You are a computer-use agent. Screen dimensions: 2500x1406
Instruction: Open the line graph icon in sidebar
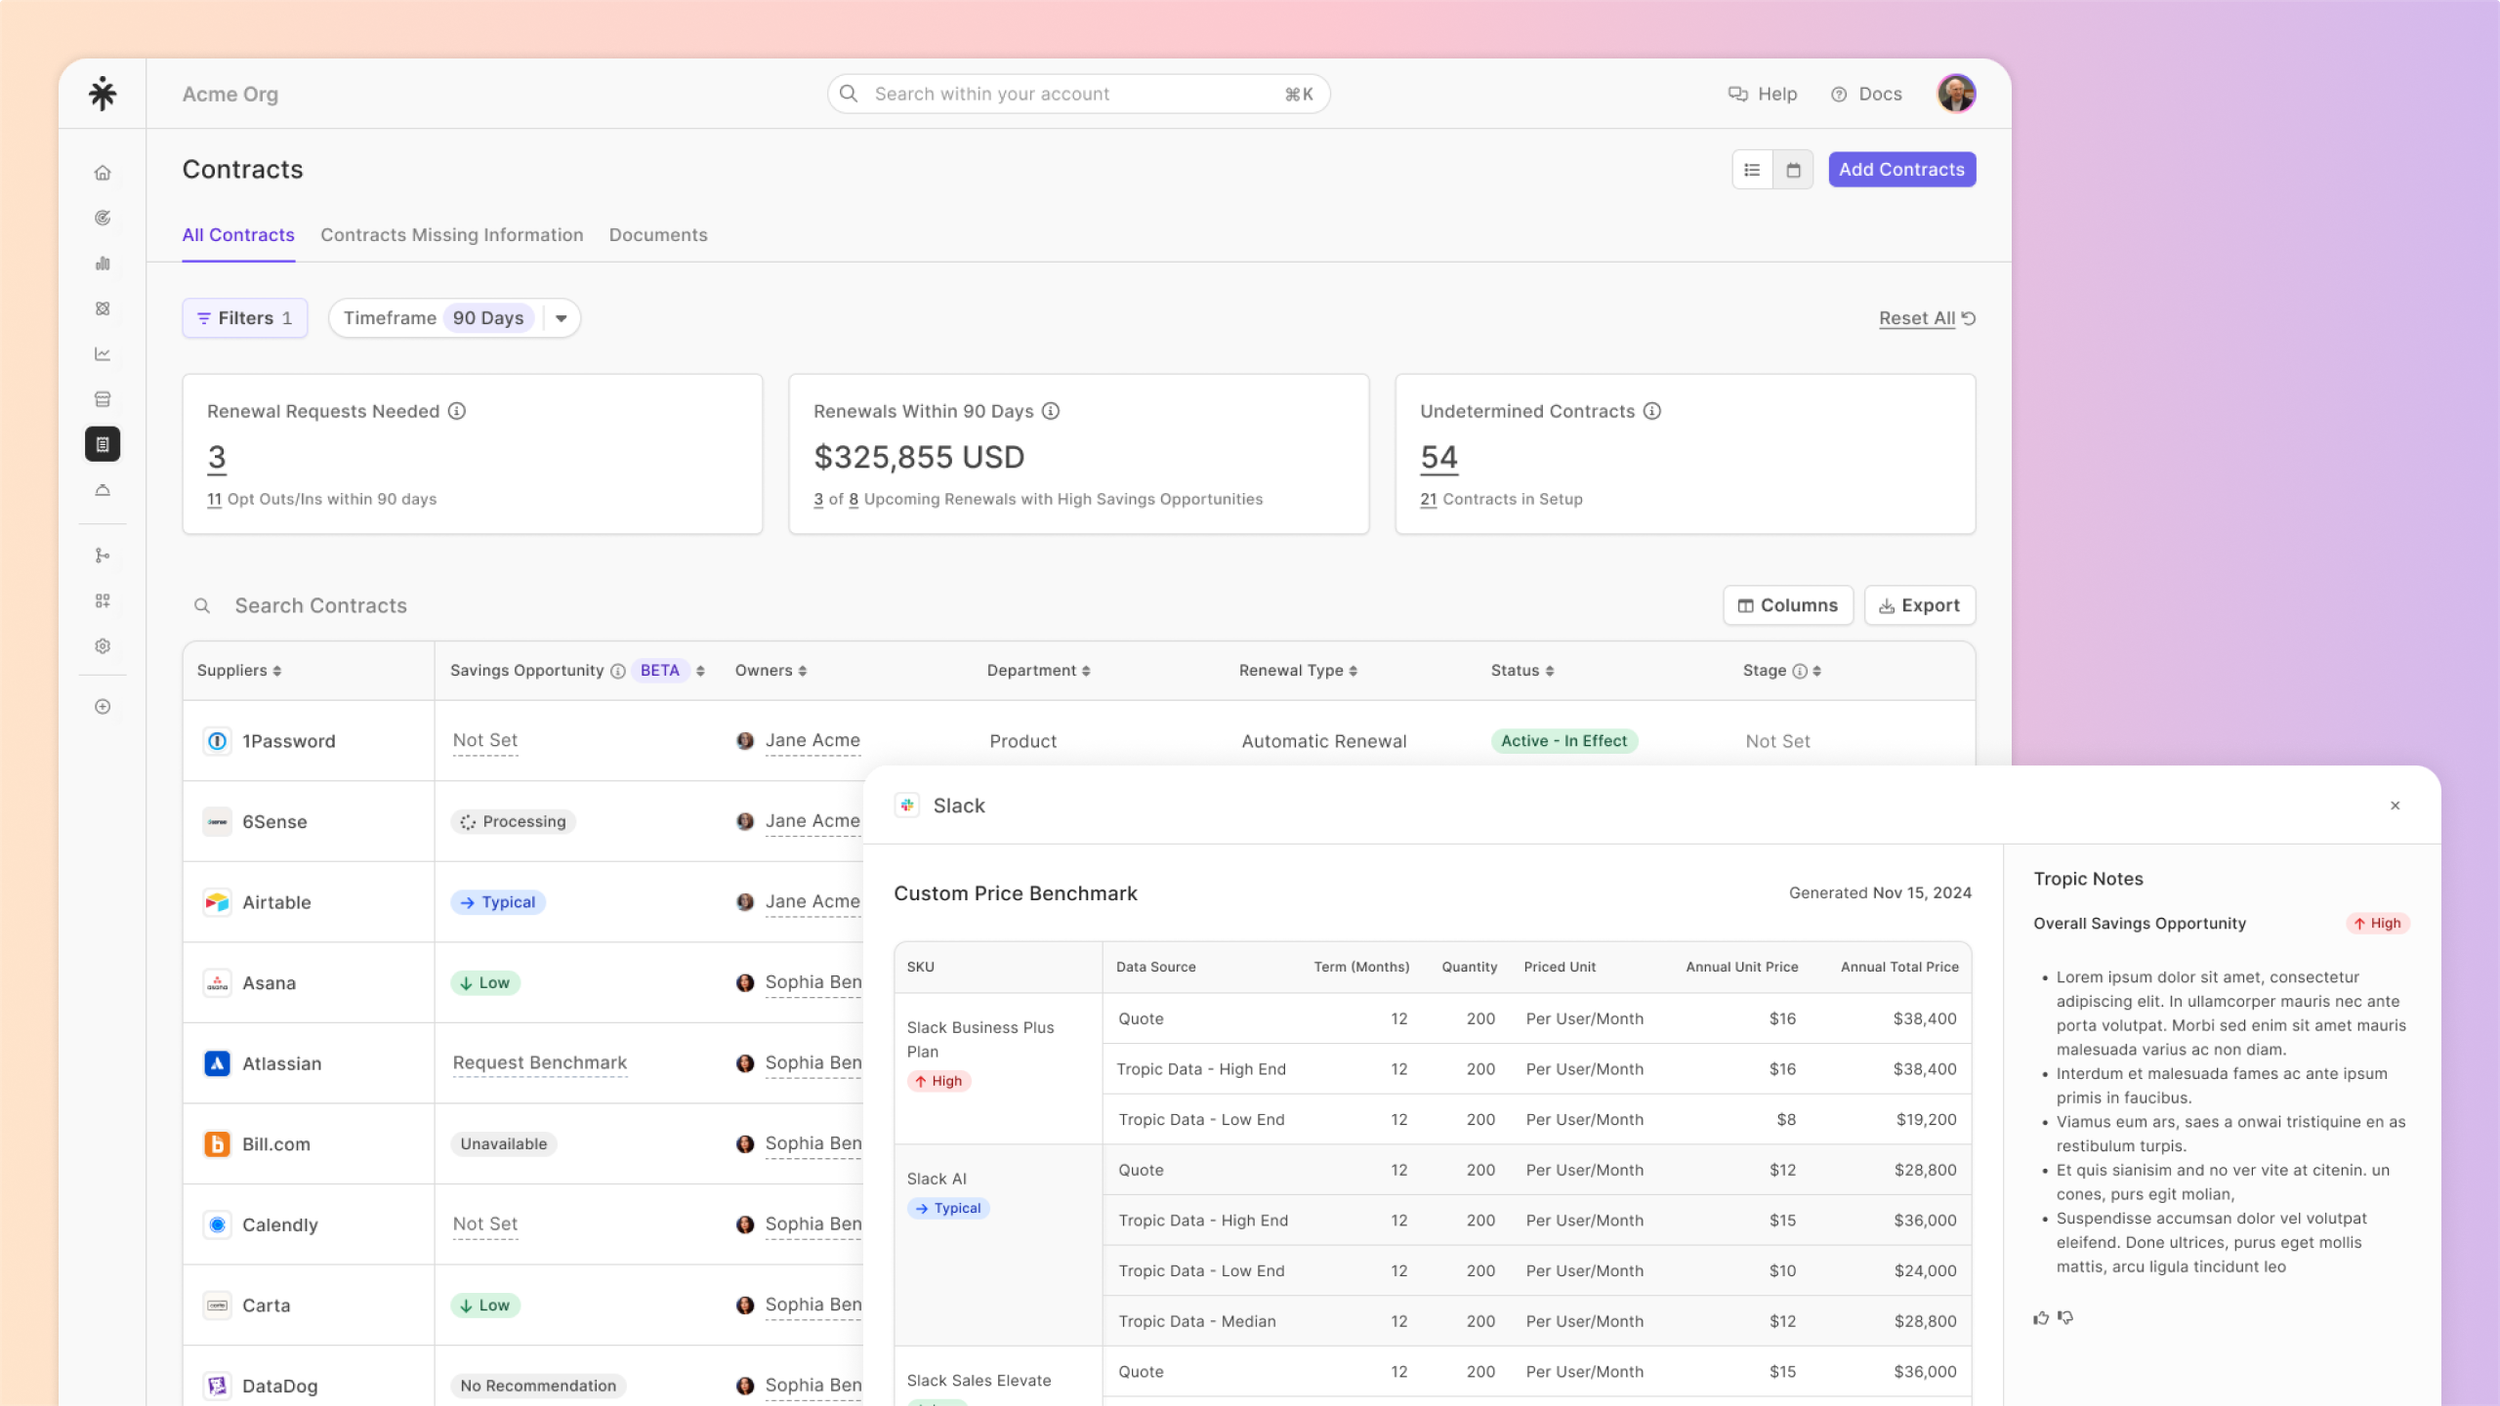pos(102,354)
